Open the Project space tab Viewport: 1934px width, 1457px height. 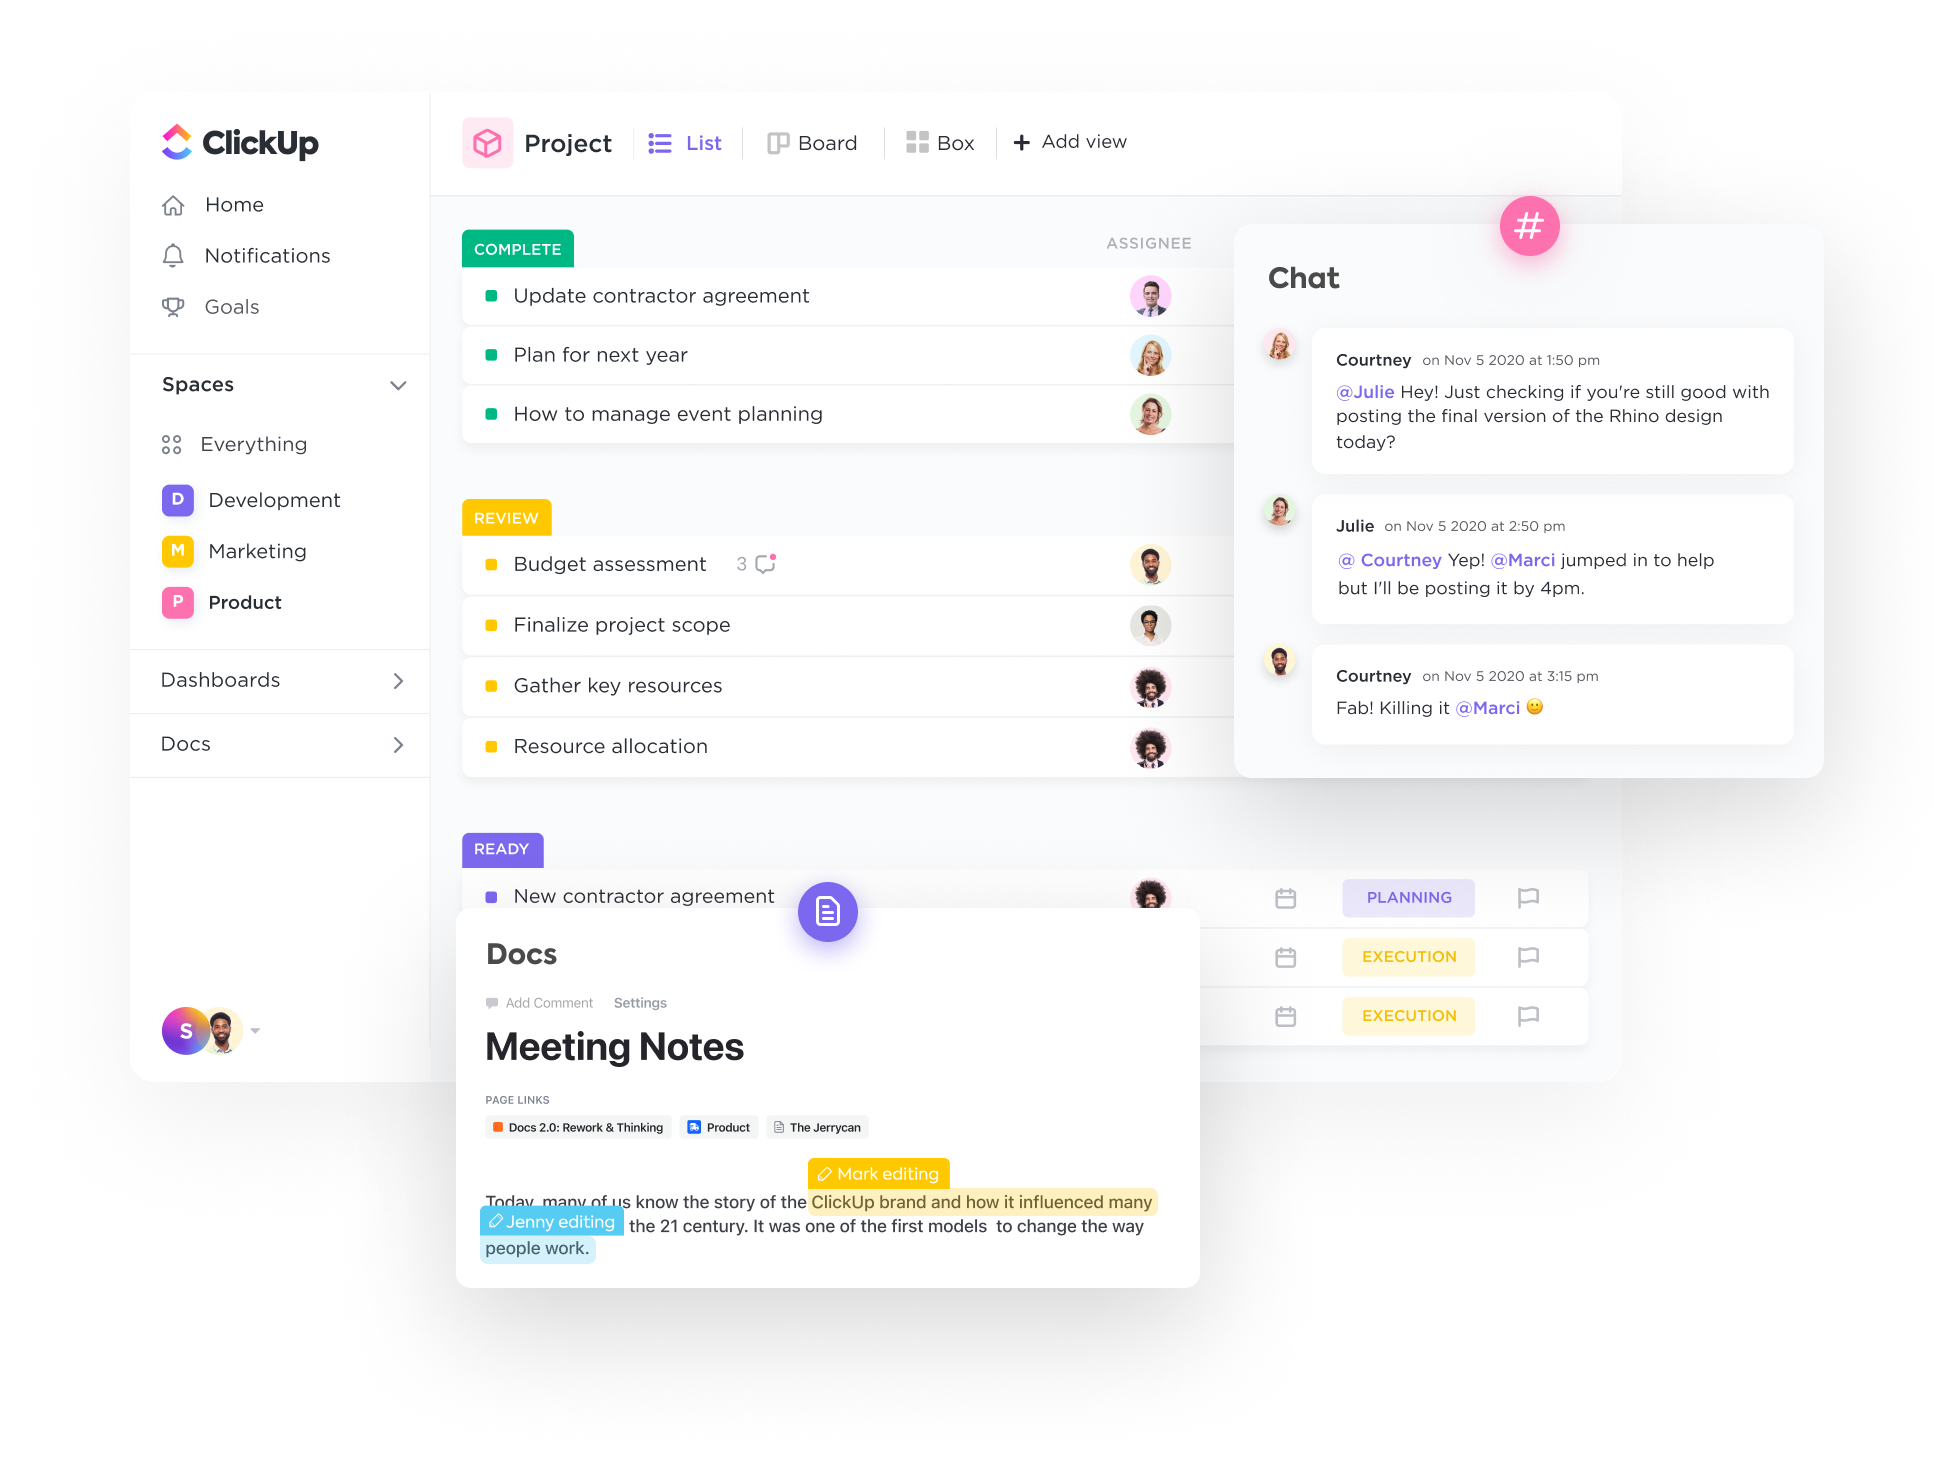[534, 141]
